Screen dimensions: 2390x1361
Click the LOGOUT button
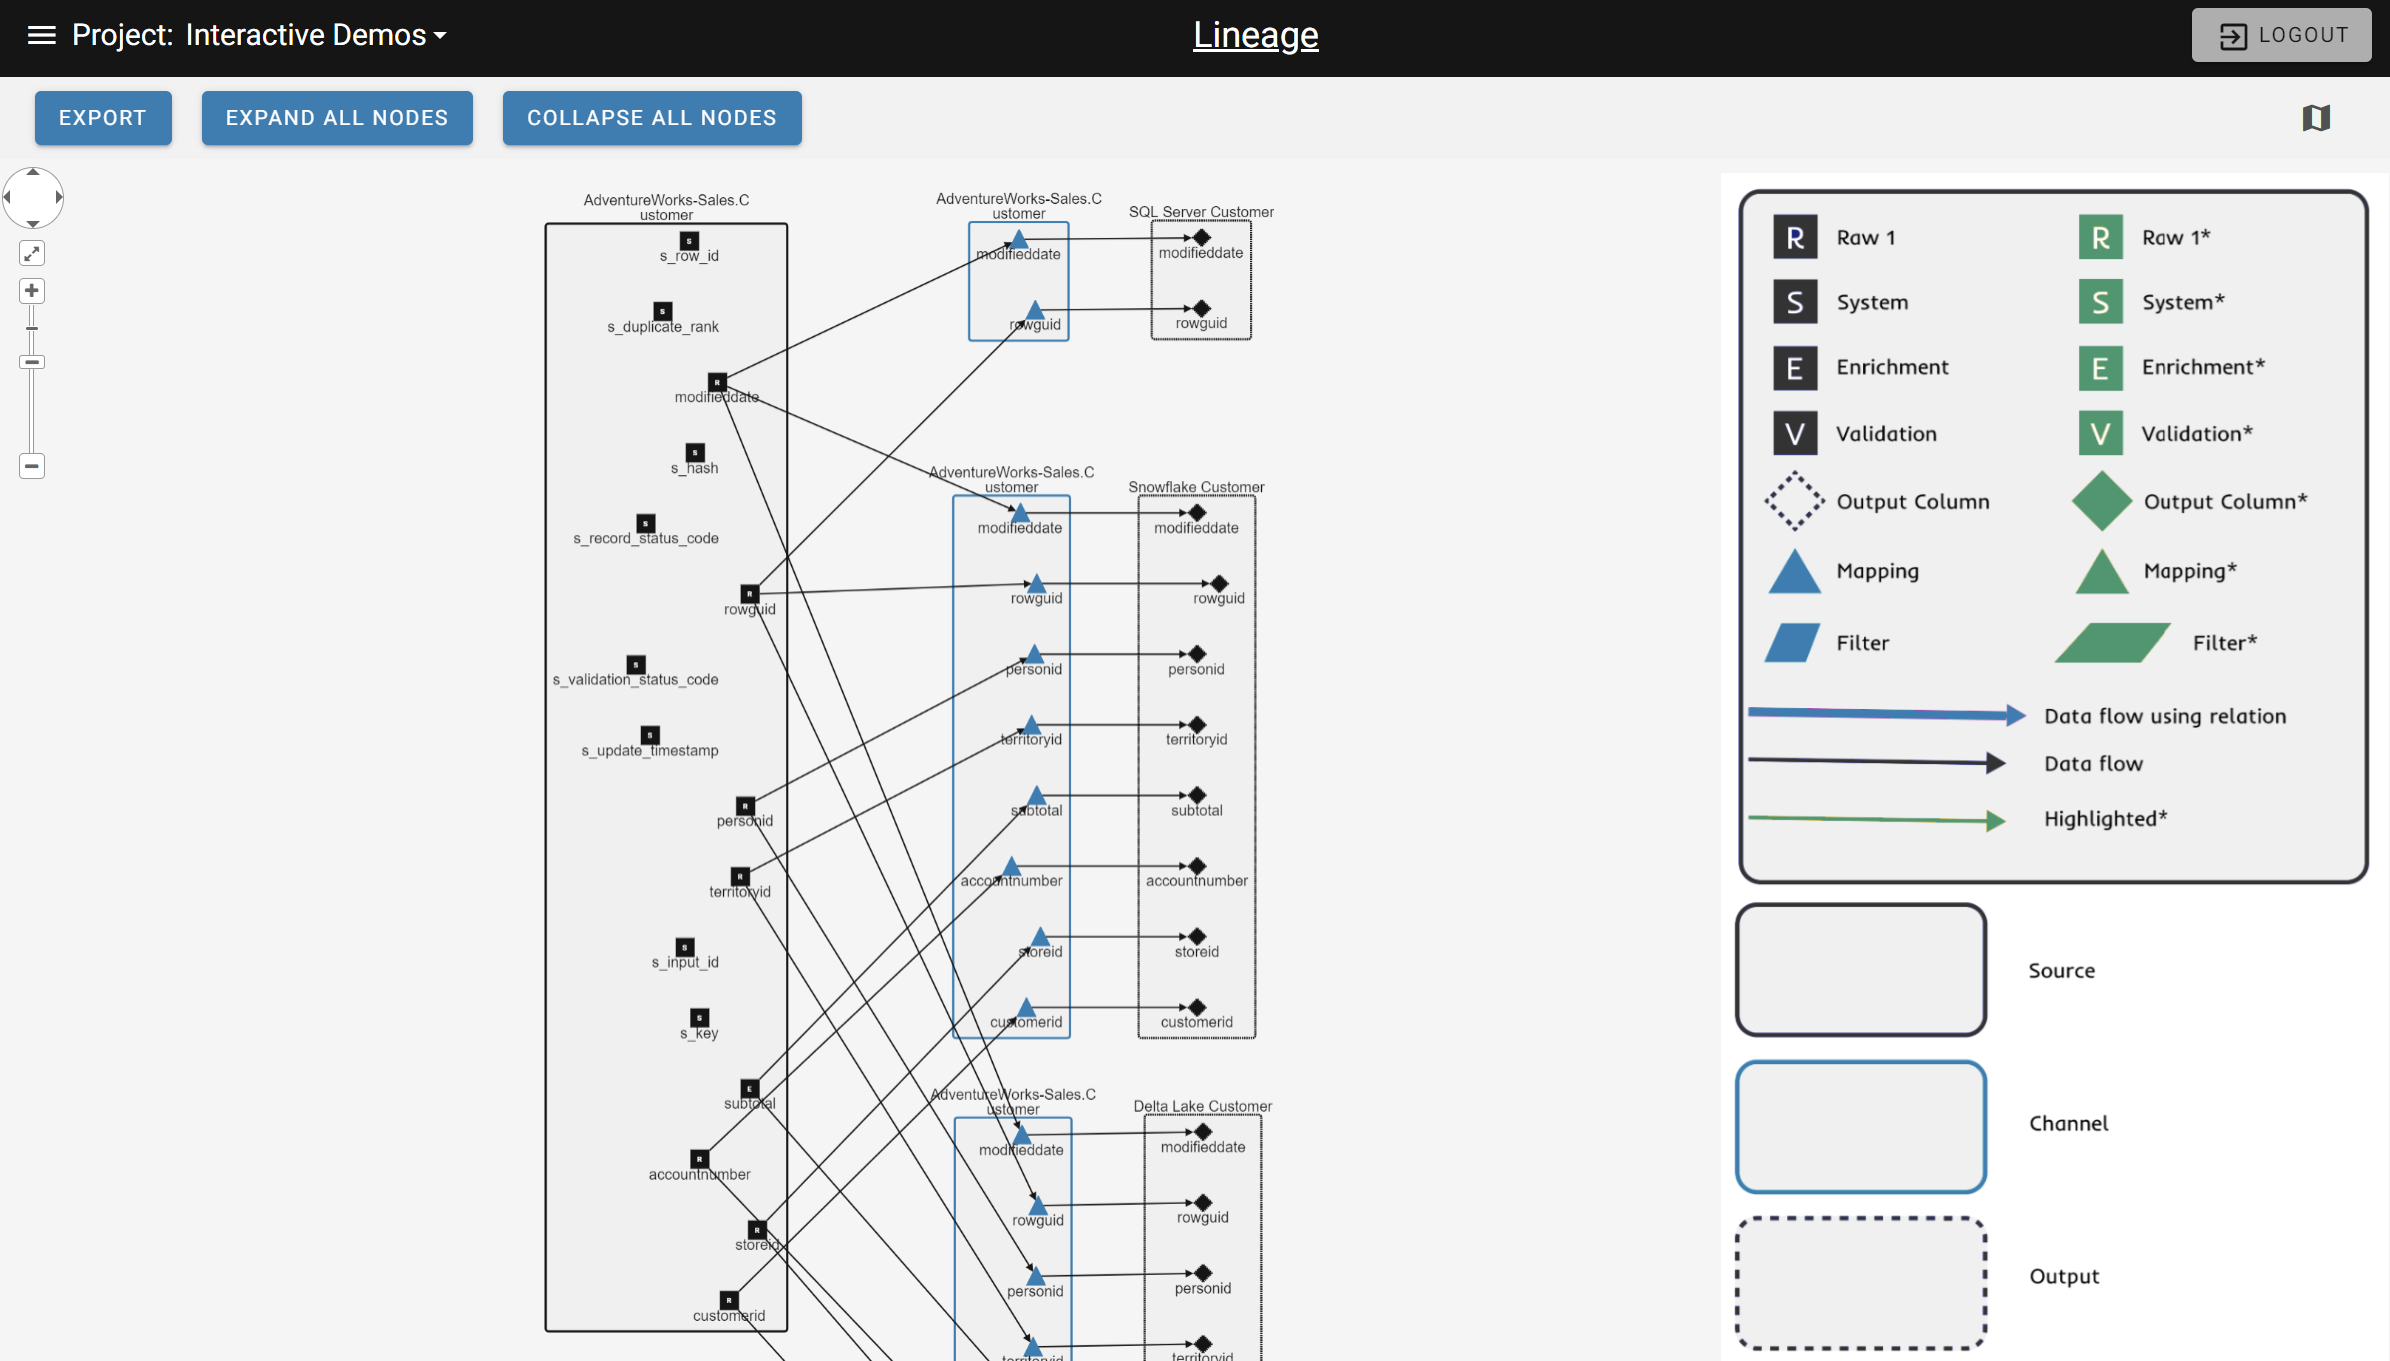click(2281, 35)
